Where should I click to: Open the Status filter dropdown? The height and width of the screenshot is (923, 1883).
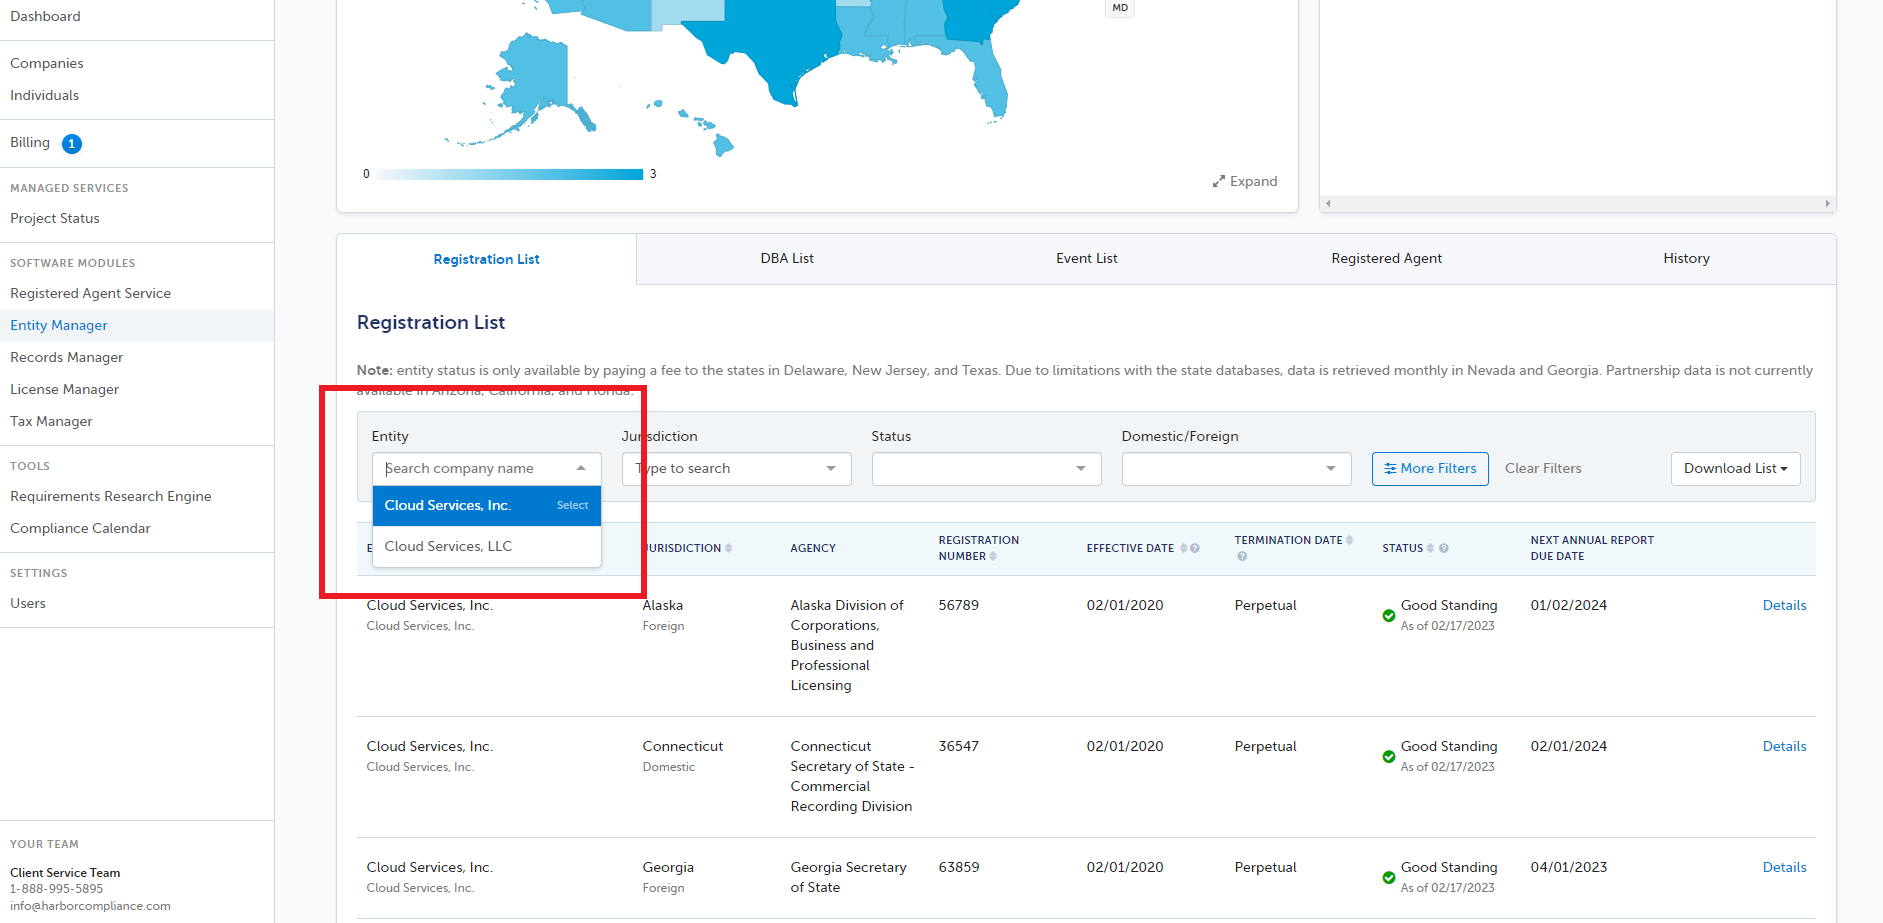pyautogui.click(x=987, y=469)
